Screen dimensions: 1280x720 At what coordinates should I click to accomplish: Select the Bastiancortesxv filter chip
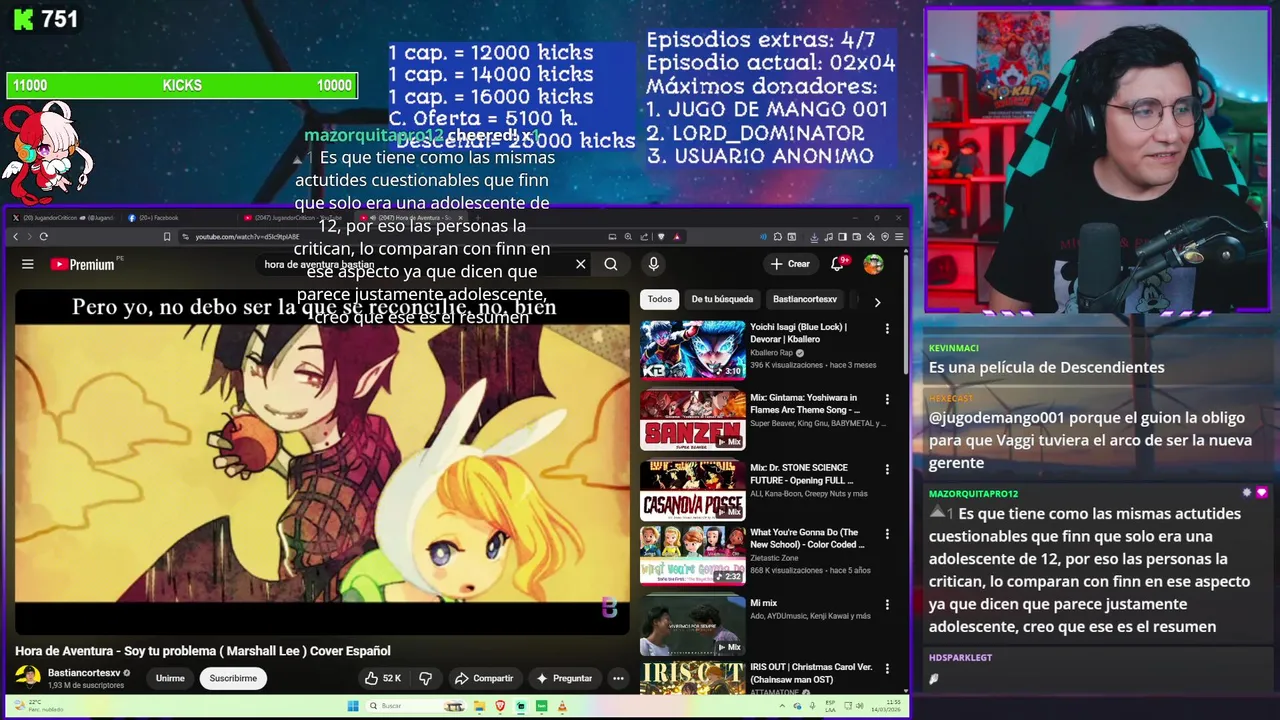coord(805,299)
